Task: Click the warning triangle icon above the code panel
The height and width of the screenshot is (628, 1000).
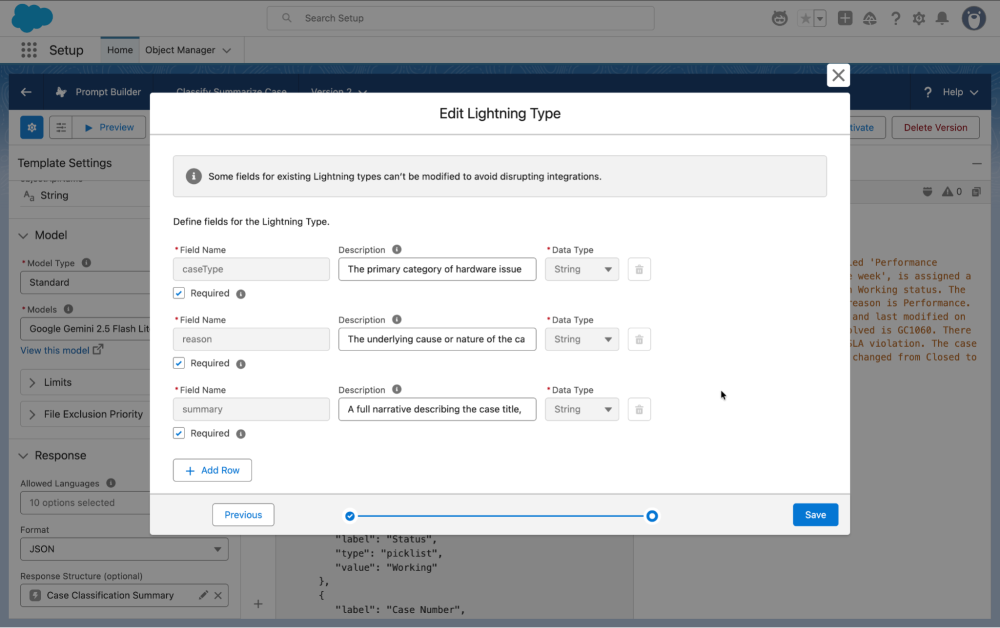Action: tap(946, 191)
